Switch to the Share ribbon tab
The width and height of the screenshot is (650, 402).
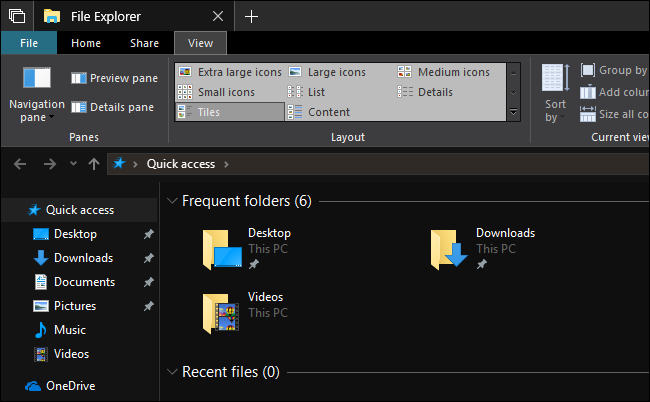pos(144,43)
